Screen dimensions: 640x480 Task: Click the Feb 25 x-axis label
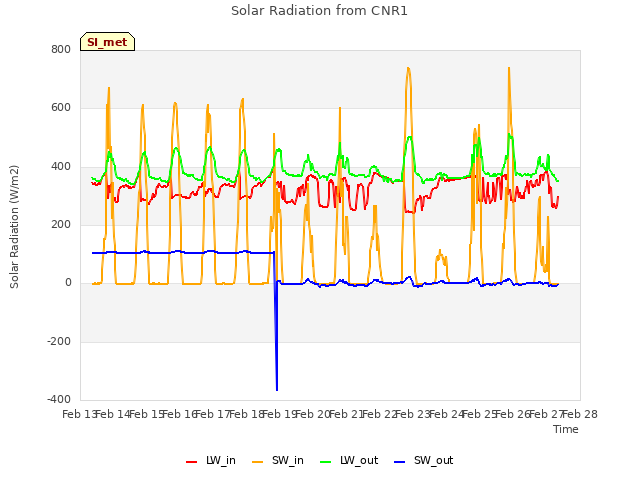pos(480,414)
